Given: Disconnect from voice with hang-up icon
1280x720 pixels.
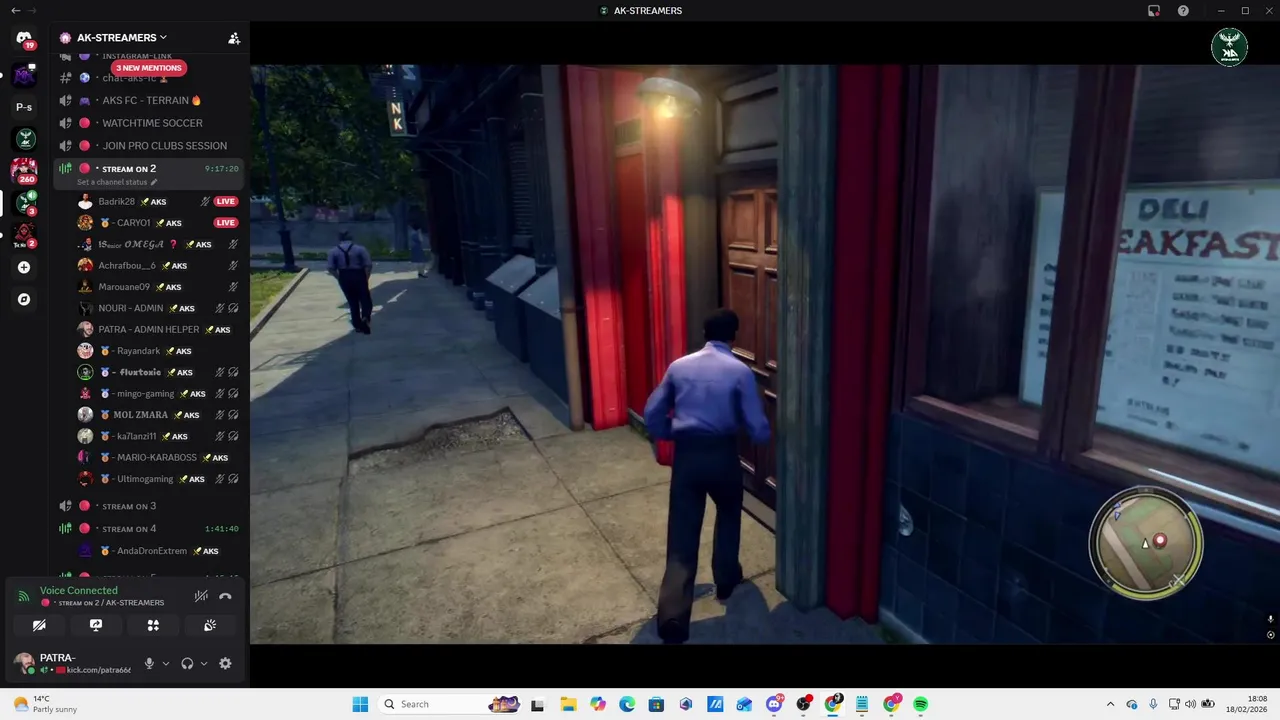Looking at the screenshot, I should pyautogui.click(x=225, y=596).
